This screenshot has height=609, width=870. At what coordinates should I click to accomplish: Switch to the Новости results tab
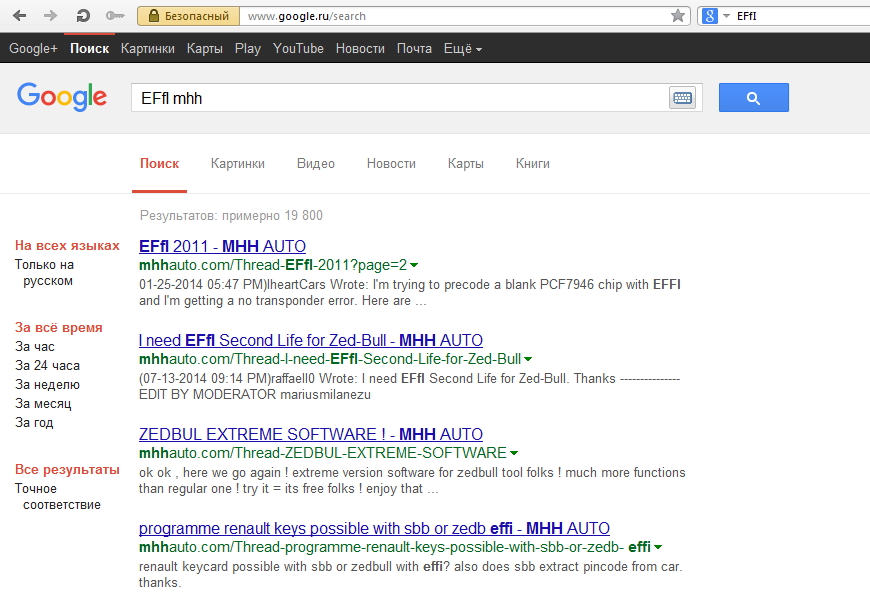point(391,164)
